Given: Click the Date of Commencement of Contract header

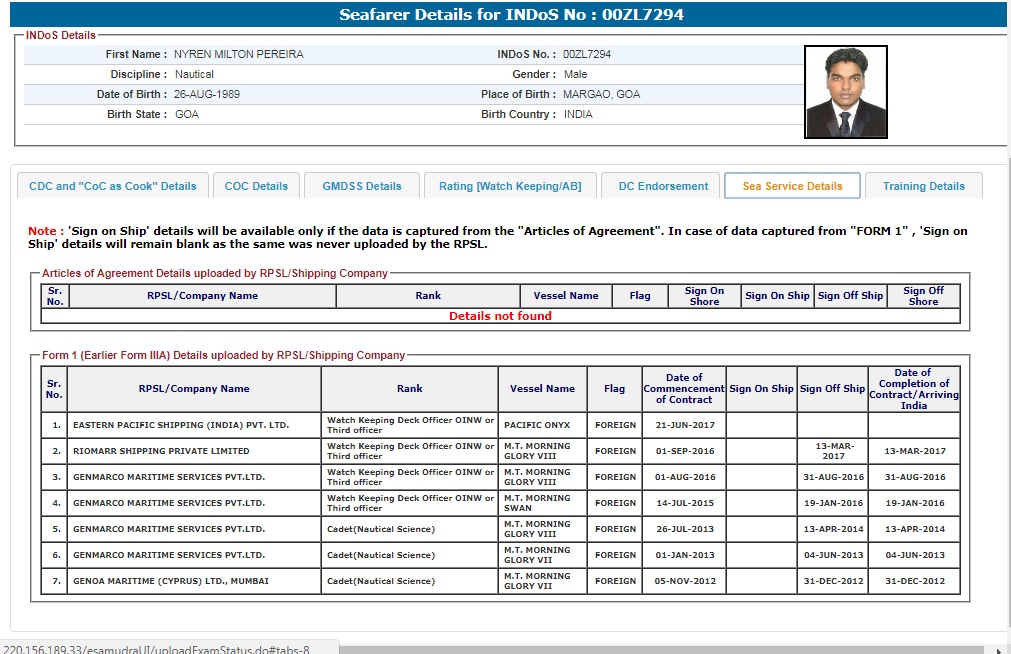Looking at the screenshot, I should pyautogui.click(x=683, y=389).
